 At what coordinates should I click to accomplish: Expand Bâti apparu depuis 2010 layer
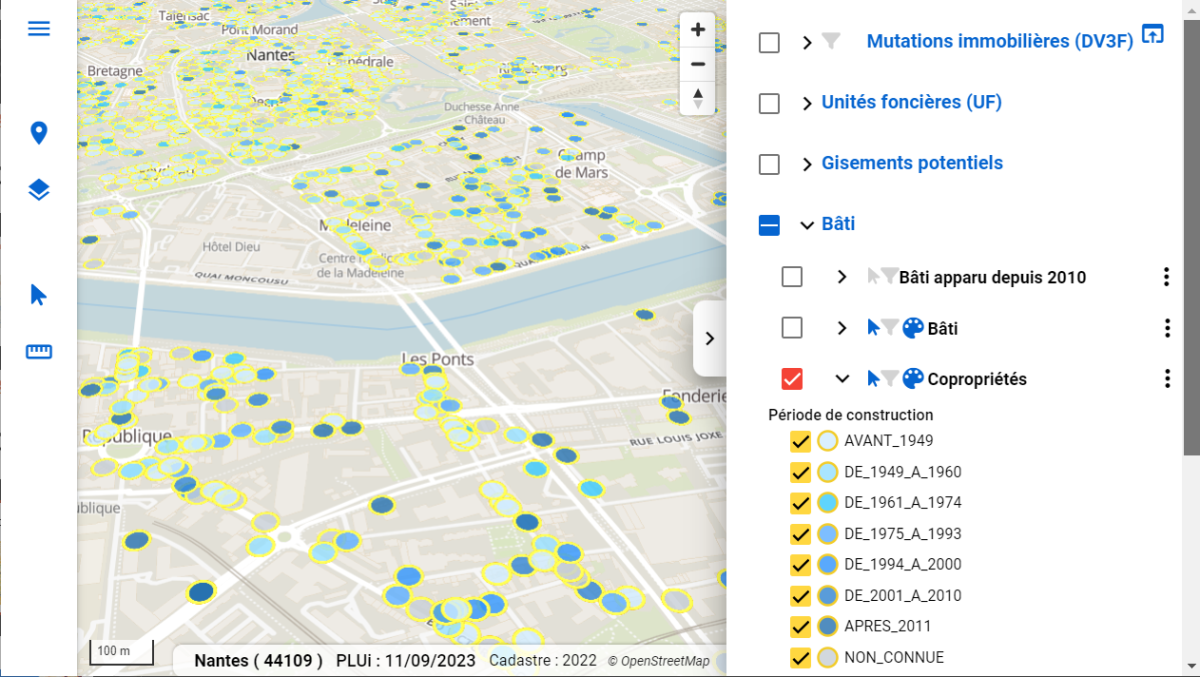coord(842,277)
